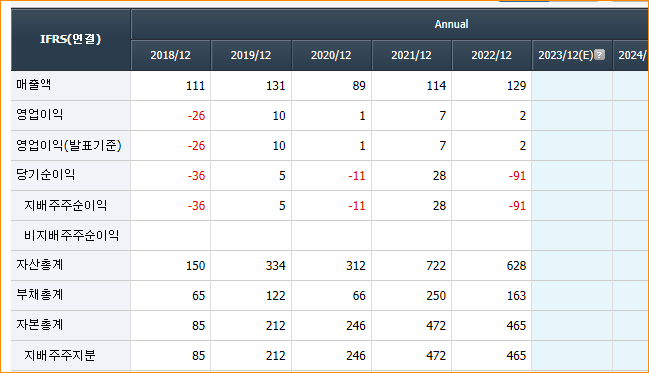
Task: Select 28 in the 지배주주순이익 row
Action: [440, 206]
